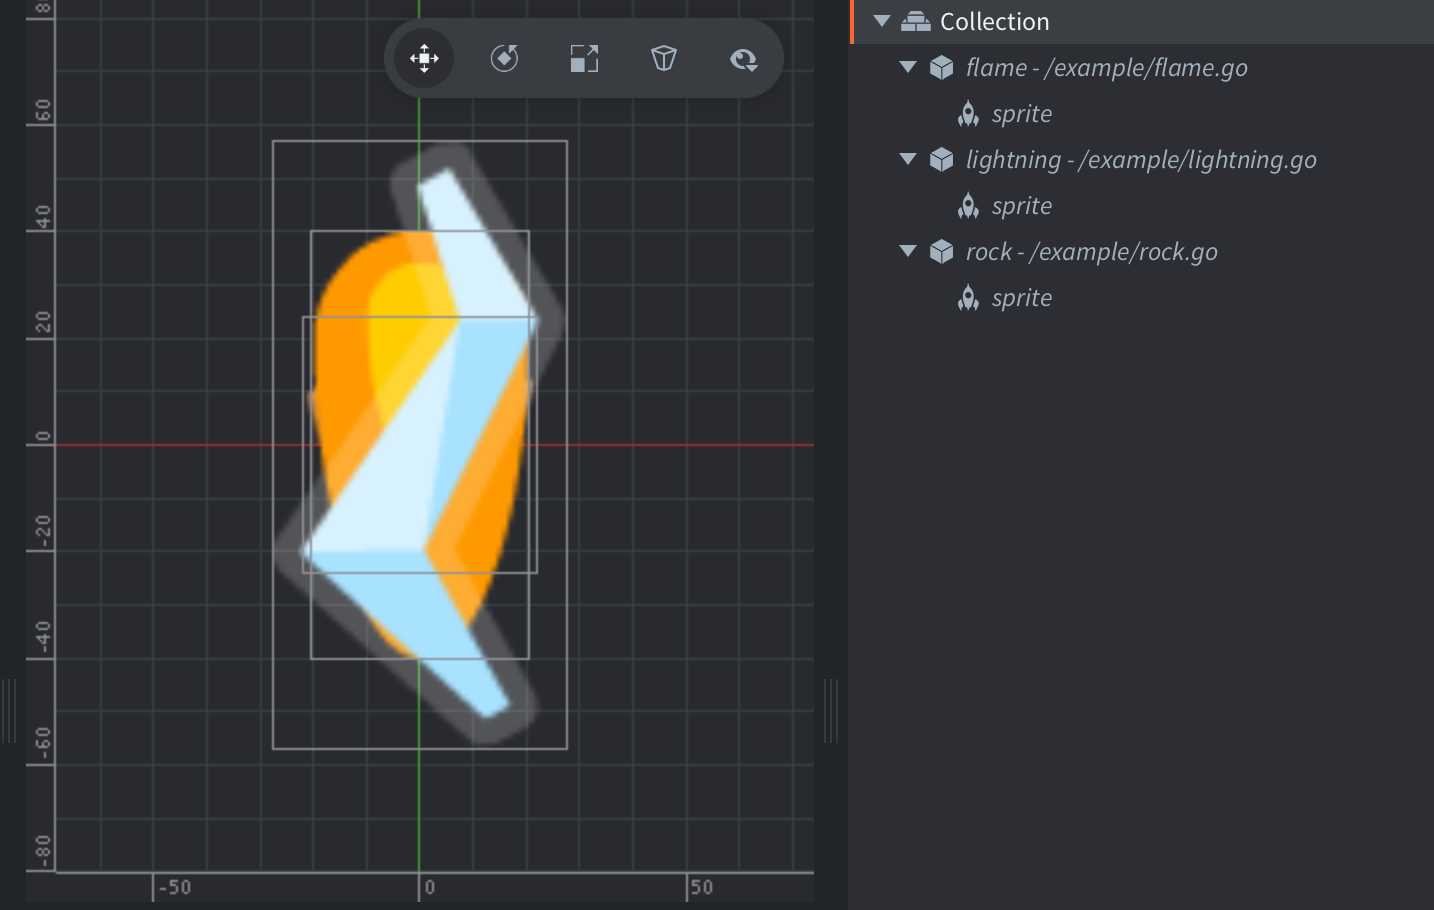Collapse the flame game object node
1434x910 pixels.
(x=908, y=67)
